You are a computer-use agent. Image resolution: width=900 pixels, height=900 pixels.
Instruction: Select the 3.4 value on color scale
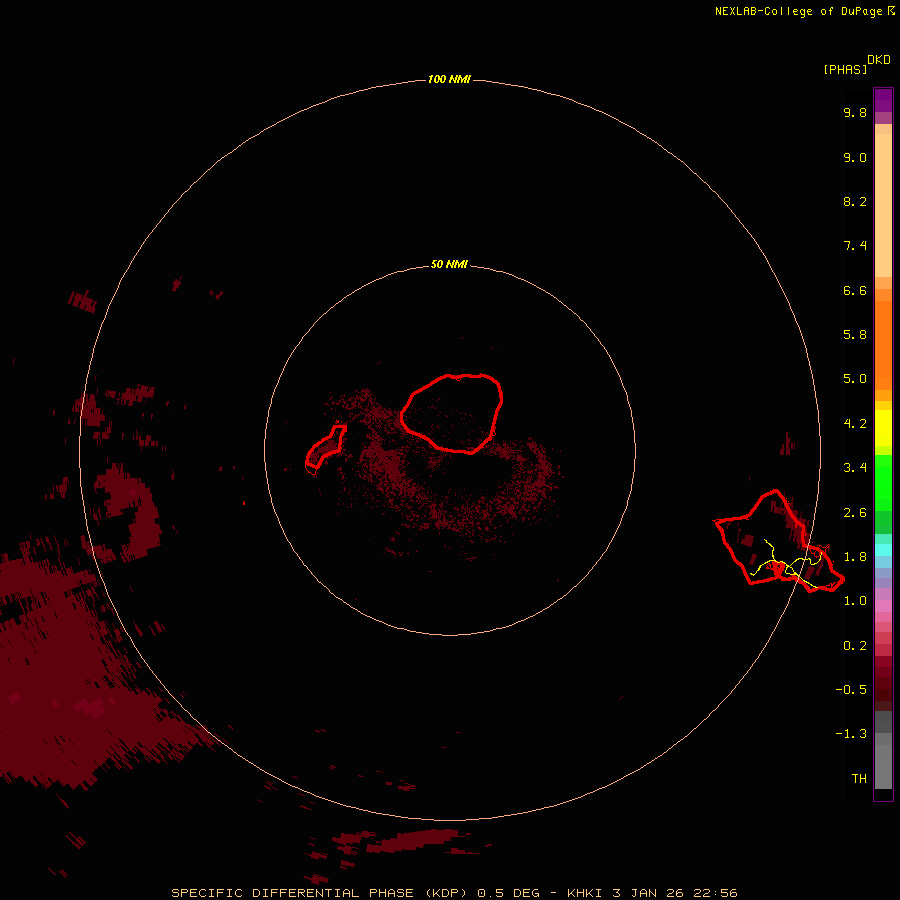click(x=855, y=468)
